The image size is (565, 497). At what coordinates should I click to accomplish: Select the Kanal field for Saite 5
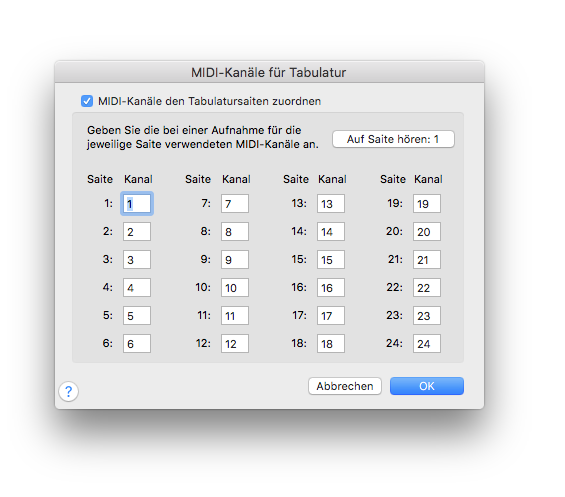[137, 316]
